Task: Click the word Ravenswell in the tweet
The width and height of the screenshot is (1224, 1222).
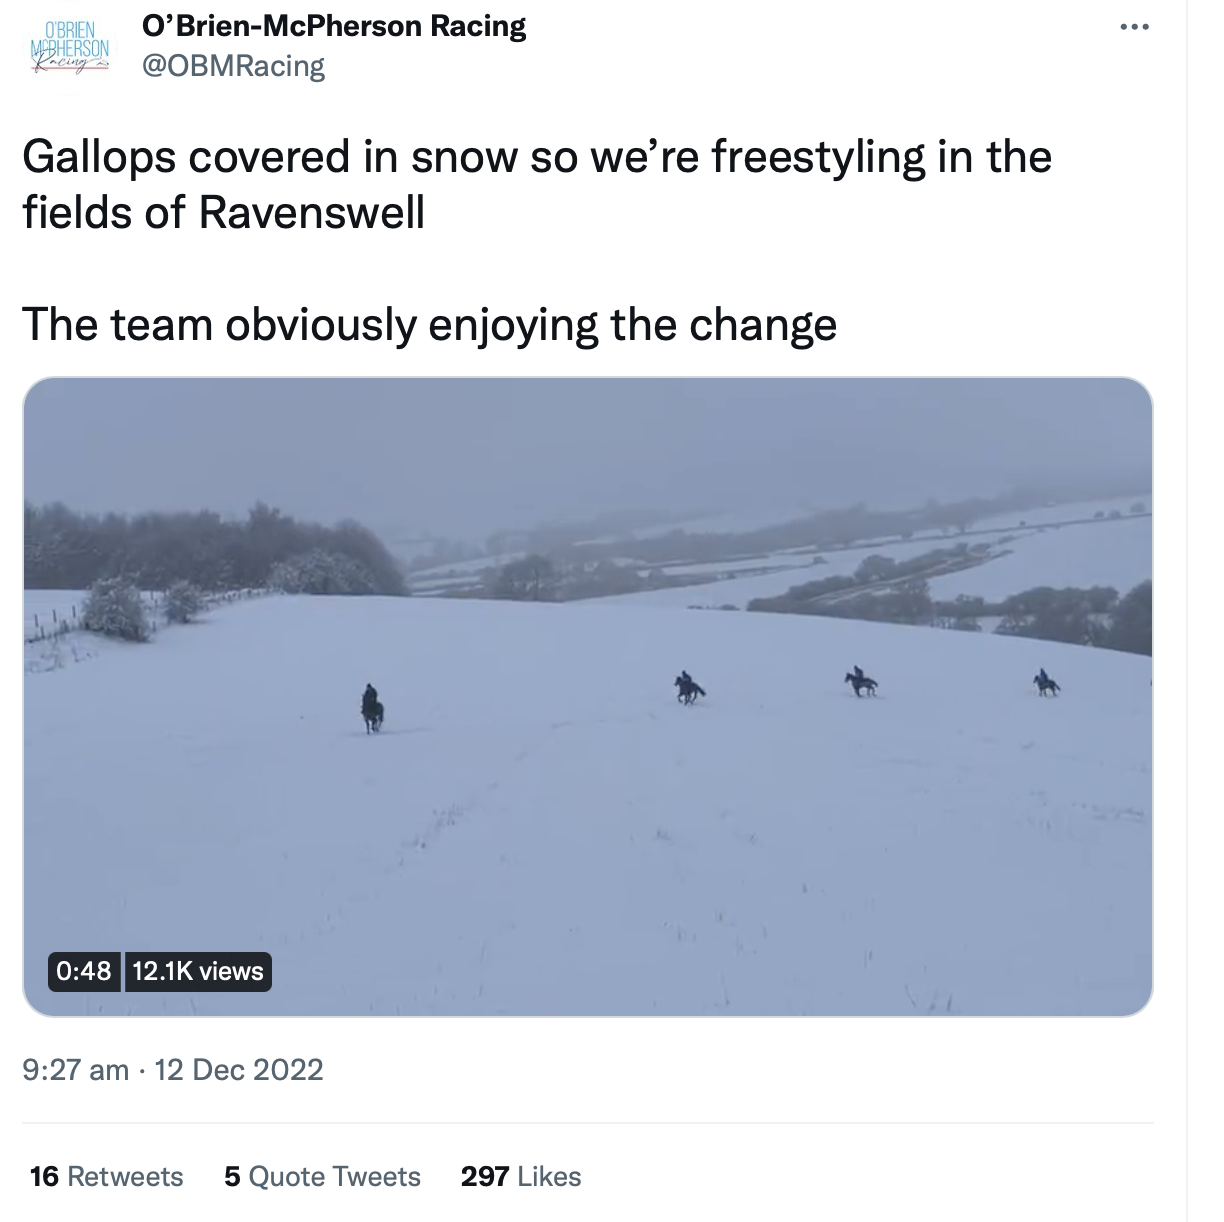Action: [x=312, y=213]
